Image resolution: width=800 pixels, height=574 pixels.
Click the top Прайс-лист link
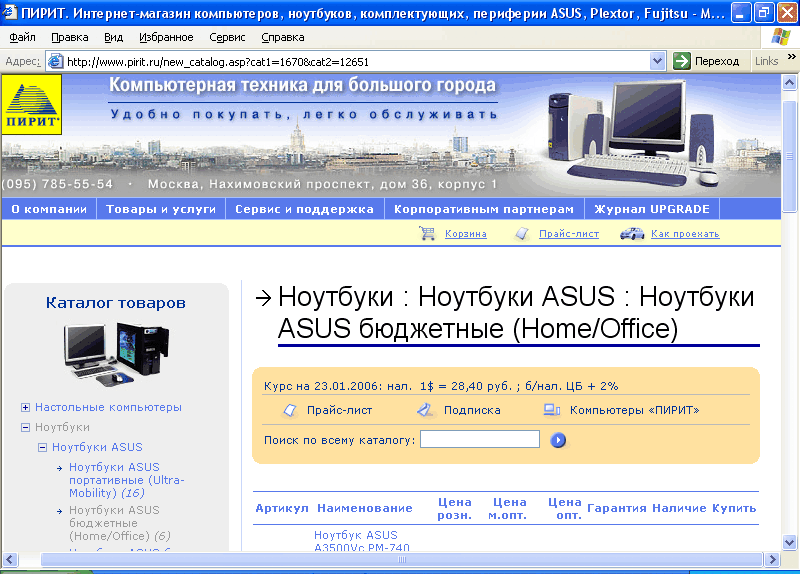click(569, 234)
